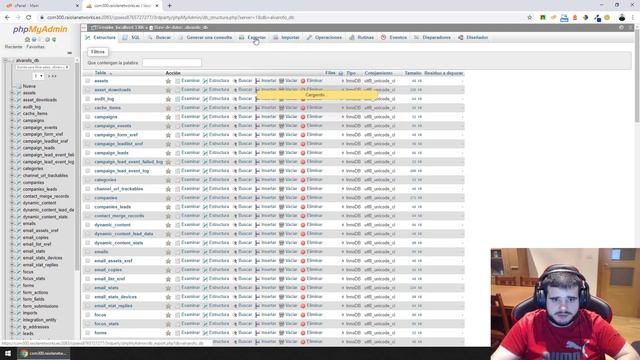Collapse the alvarofo_db database node
Image resolution: width=640 pixels, height=360 pixels.
(5, 60)
